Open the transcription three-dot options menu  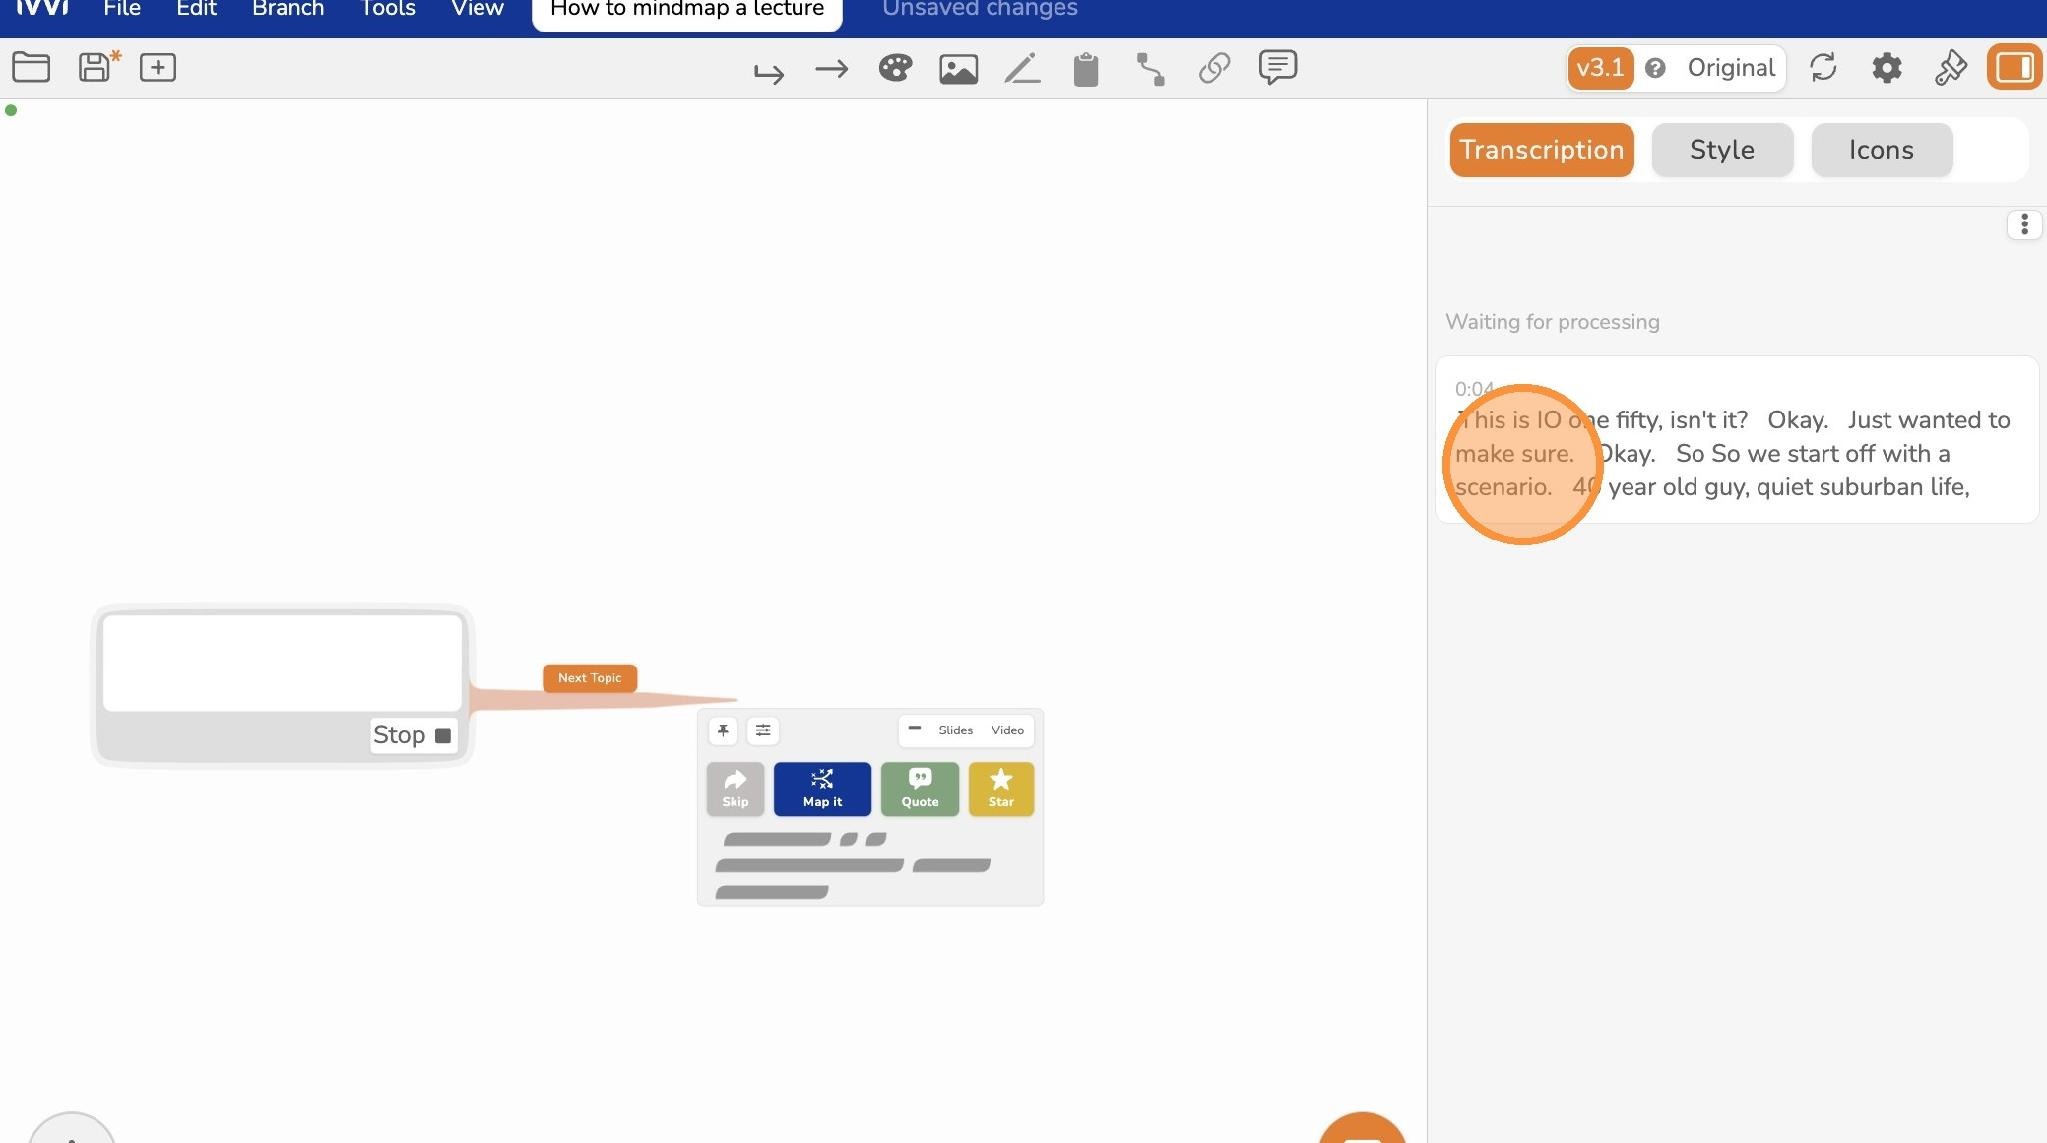tap(2024, 224)
